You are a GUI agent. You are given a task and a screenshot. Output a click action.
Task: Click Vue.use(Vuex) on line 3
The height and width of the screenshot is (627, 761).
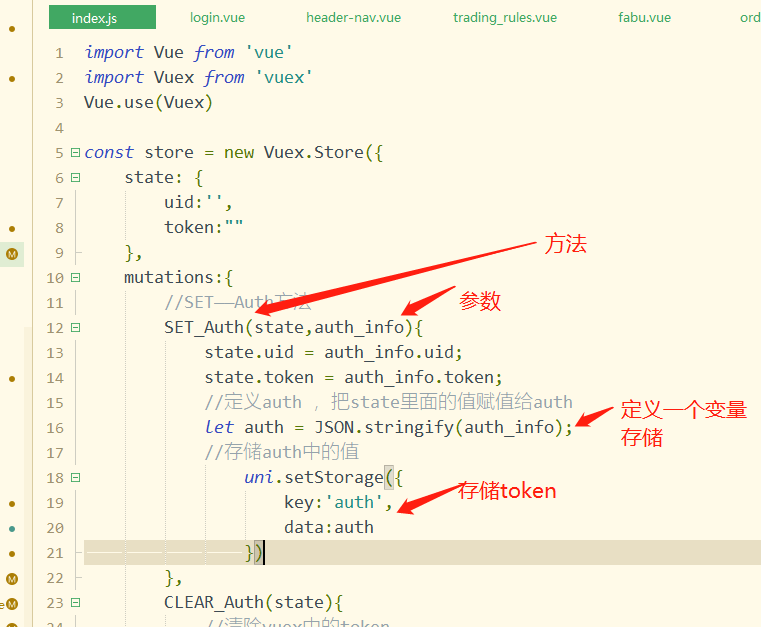coord(148,102)
